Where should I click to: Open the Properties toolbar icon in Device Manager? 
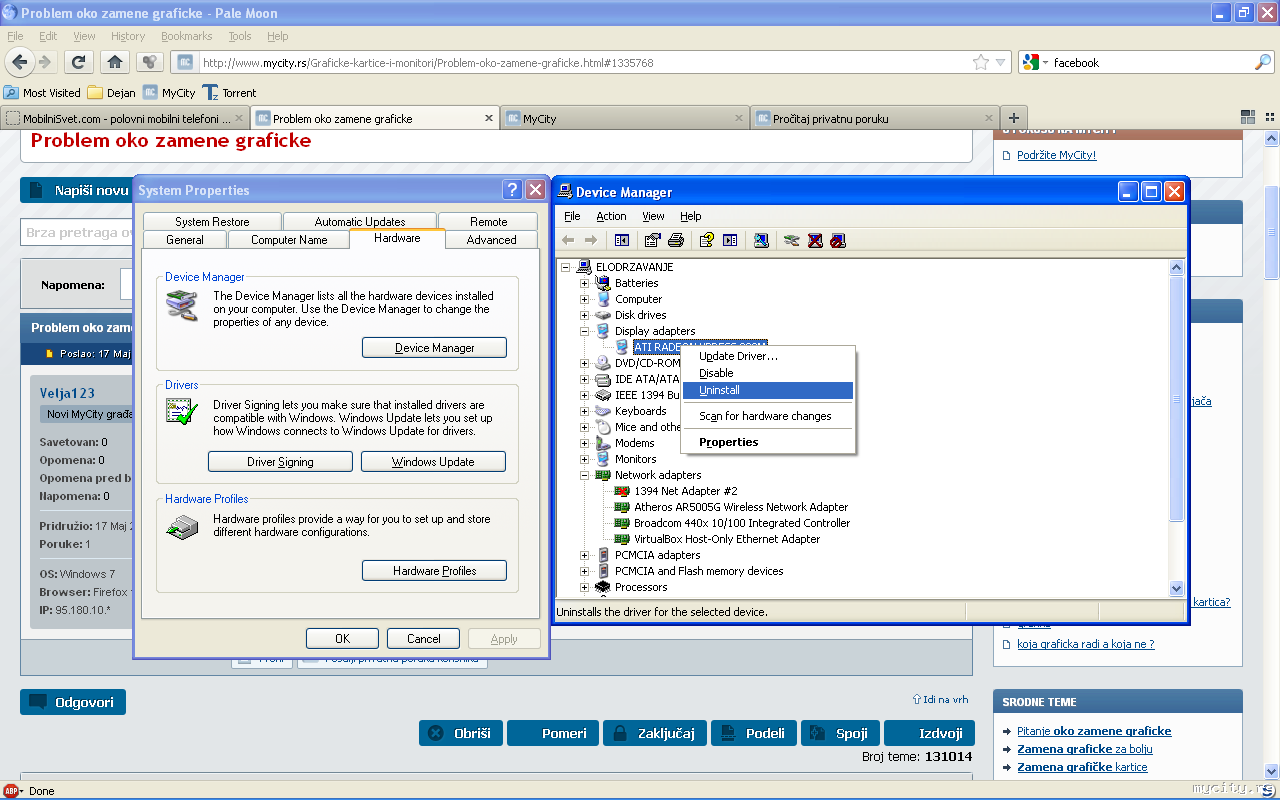coord(653,240)
